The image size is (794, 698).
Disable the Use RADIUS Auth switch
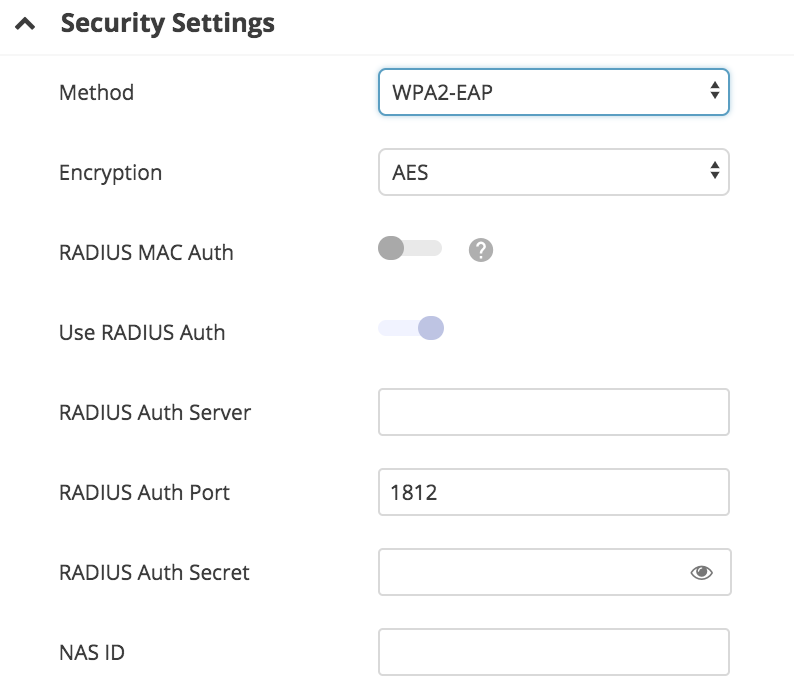[411, 328]
